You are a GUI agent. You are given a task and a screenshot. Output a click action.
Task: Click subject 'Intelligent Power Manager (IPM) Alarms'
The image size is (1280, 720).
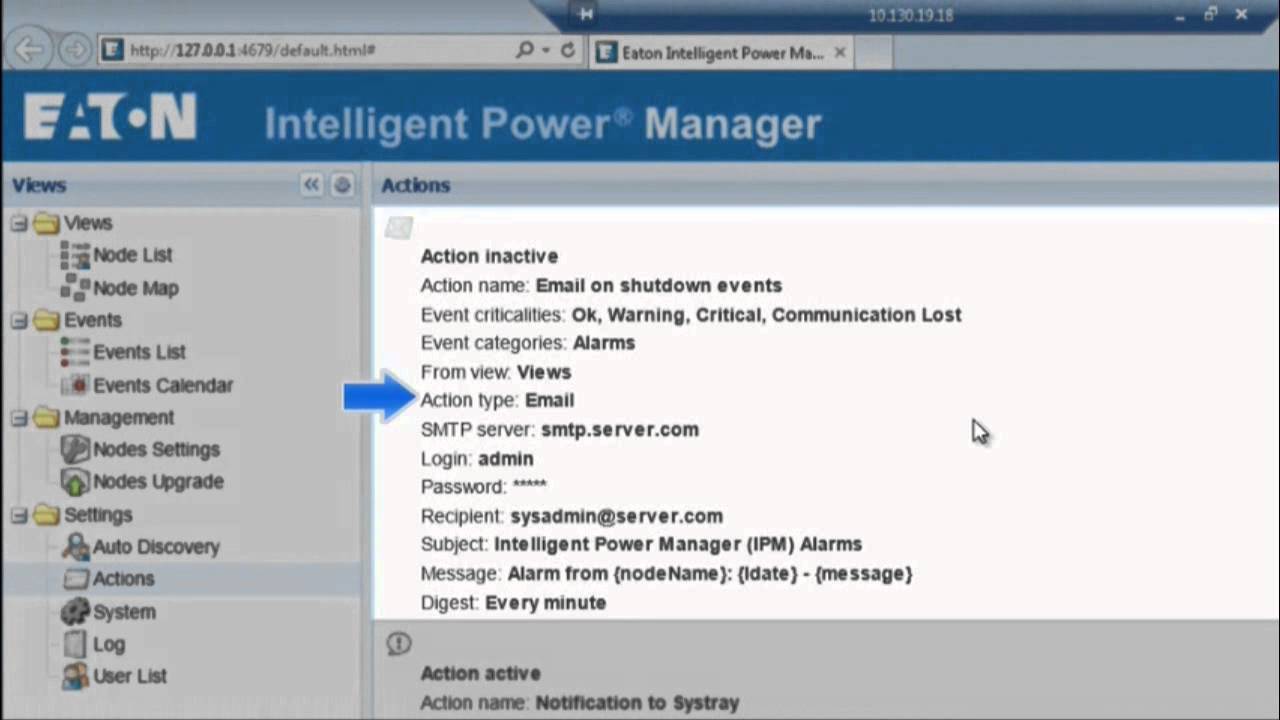click(678, 545)
